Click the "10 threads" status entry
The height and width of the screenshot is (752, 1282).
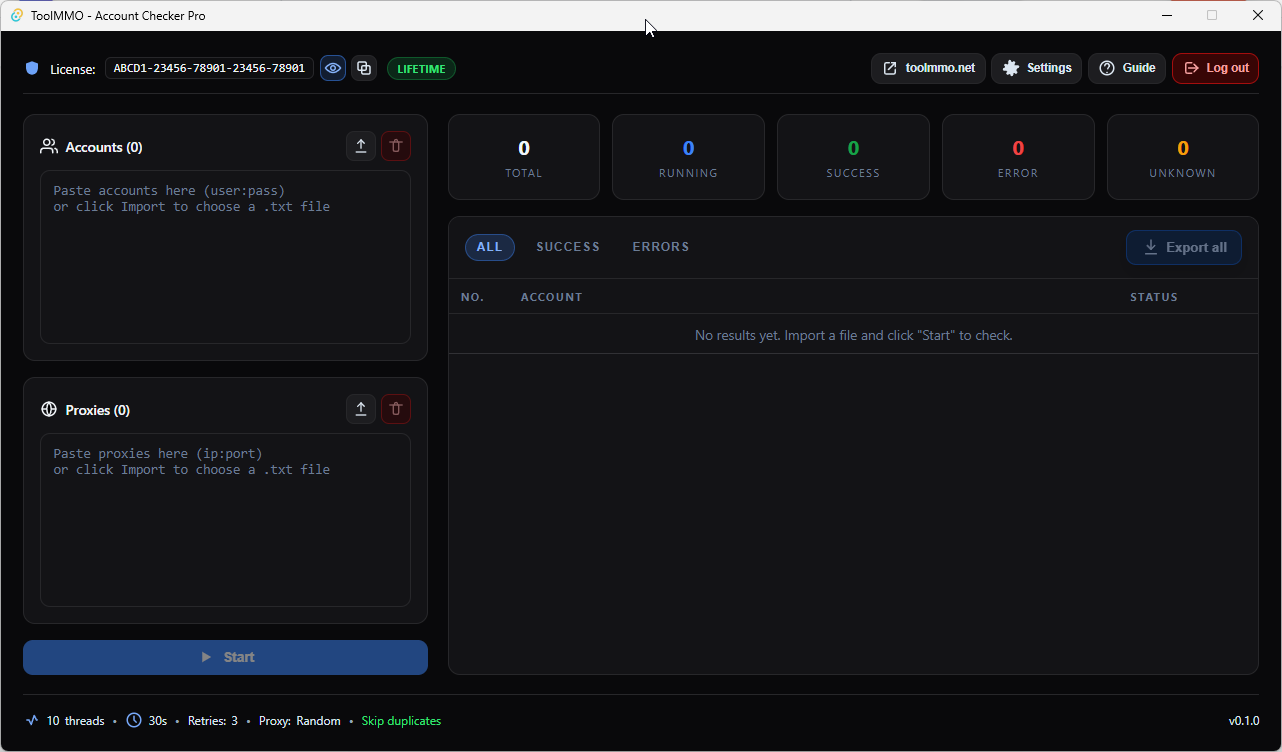point(75,721)
